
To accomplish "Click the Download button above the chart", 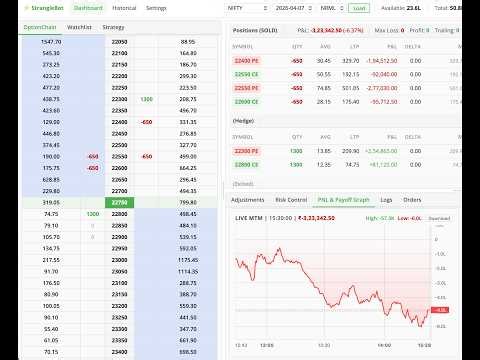I will pos(439,218).
